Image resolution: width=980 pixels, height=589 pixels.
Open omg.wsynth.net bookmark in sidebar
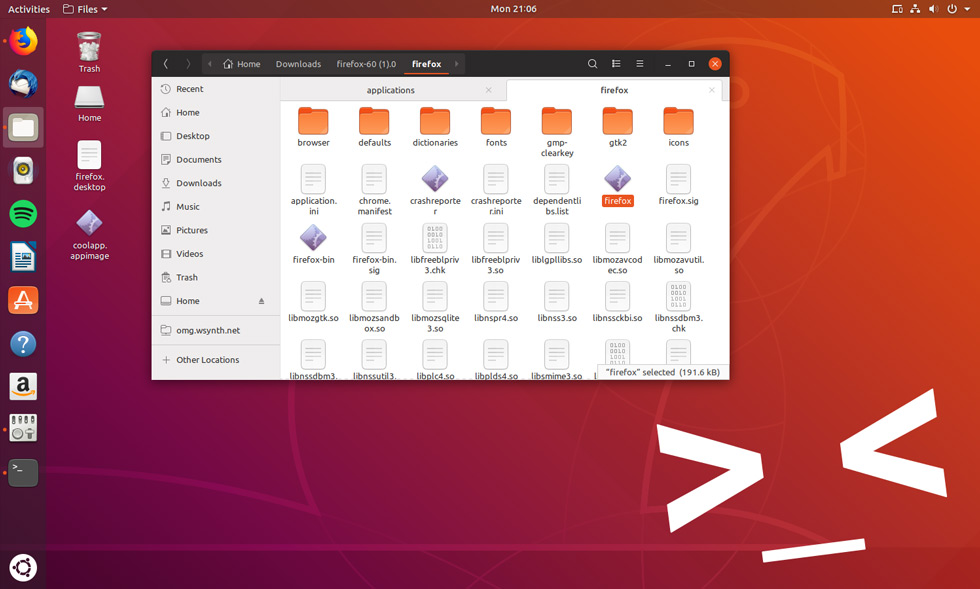click(216, 330)
